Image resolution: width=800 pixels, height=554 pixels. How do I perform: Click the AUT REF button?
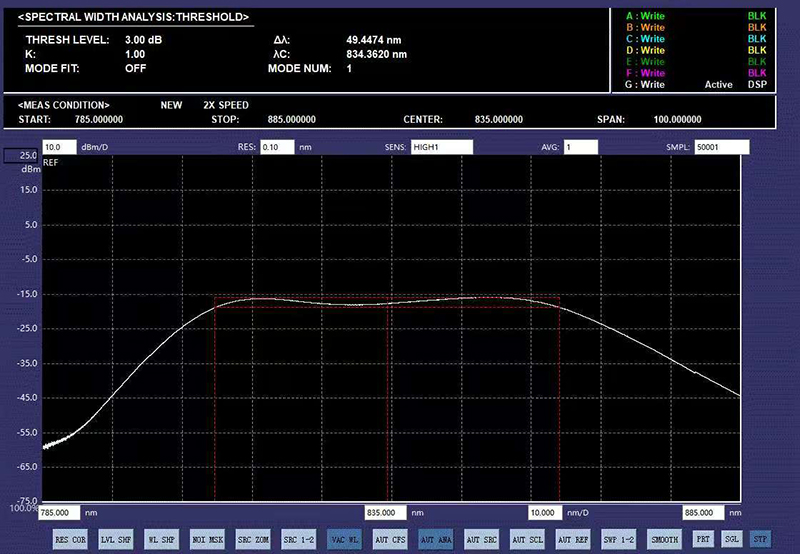[574, 539]
